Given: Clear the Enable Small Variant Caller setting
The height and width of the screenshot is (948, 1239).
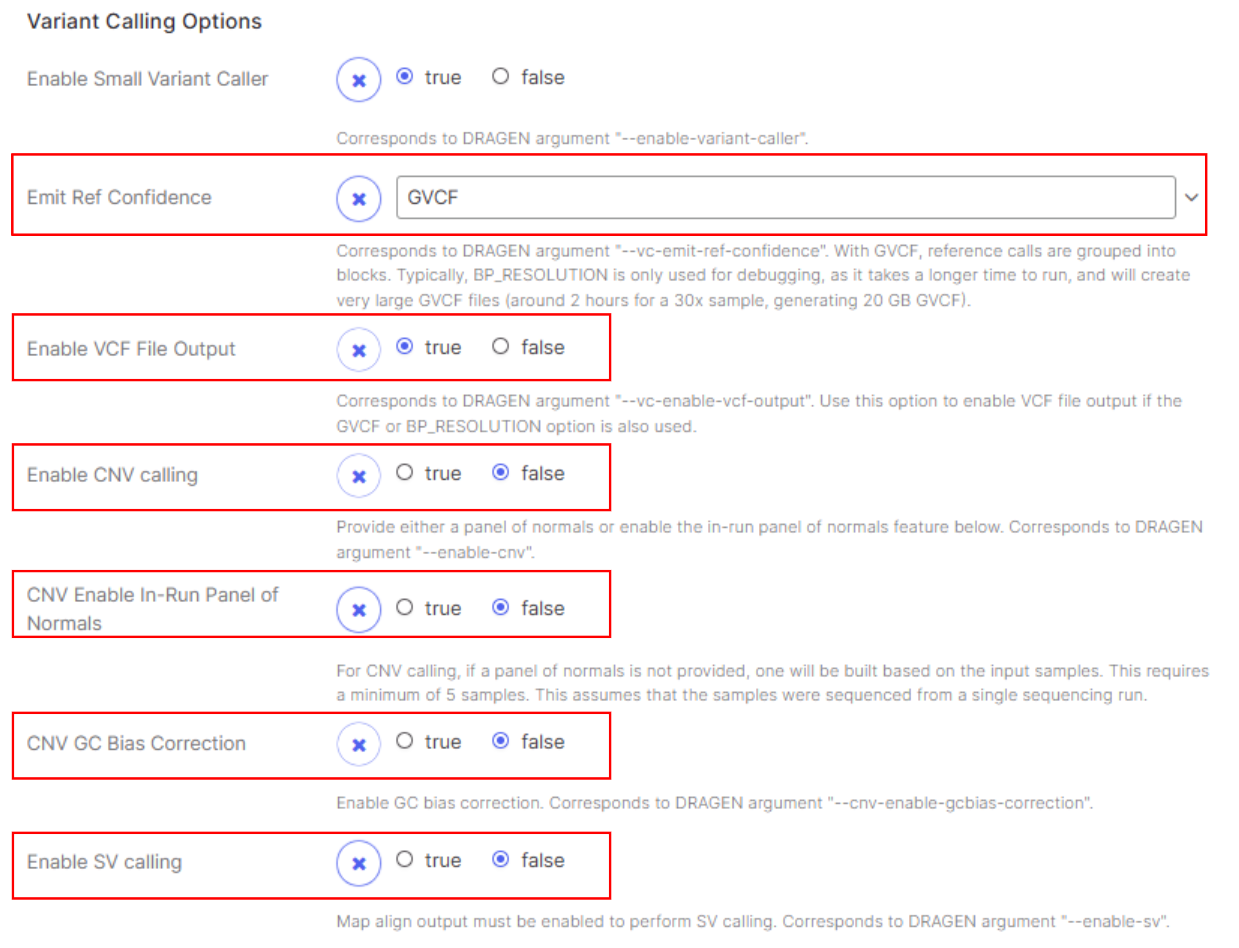Looking at the screenshot, I should [x=359, y=79].
